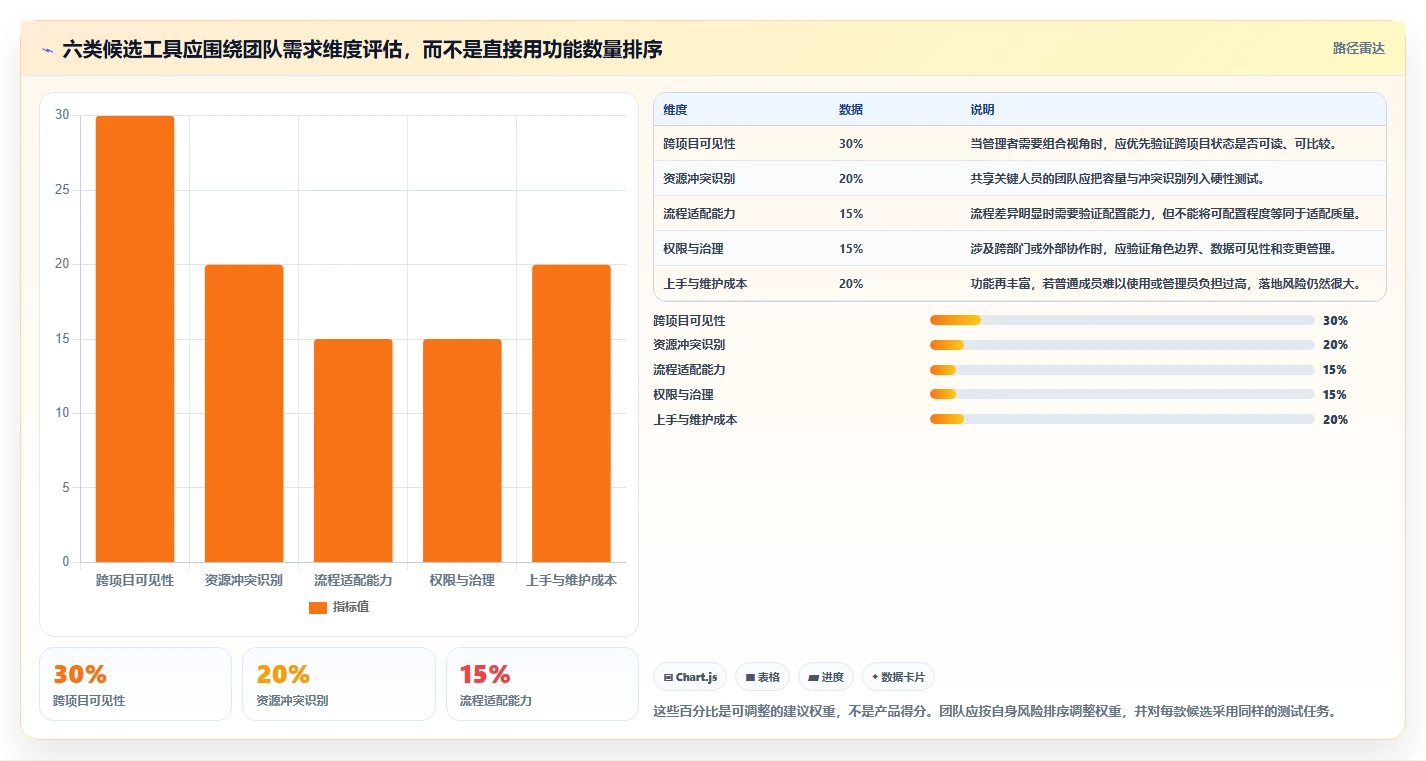This screenshot has height=761, width=1426.
Task: Click the 权限与治理 label beside progress bars
Action: tap(683, 395)
